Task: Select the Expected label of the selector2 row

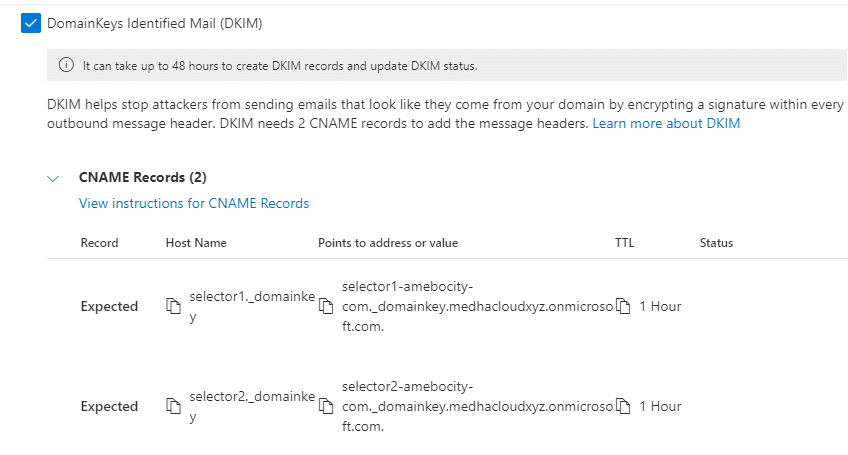Action: [x=109, y=407]
